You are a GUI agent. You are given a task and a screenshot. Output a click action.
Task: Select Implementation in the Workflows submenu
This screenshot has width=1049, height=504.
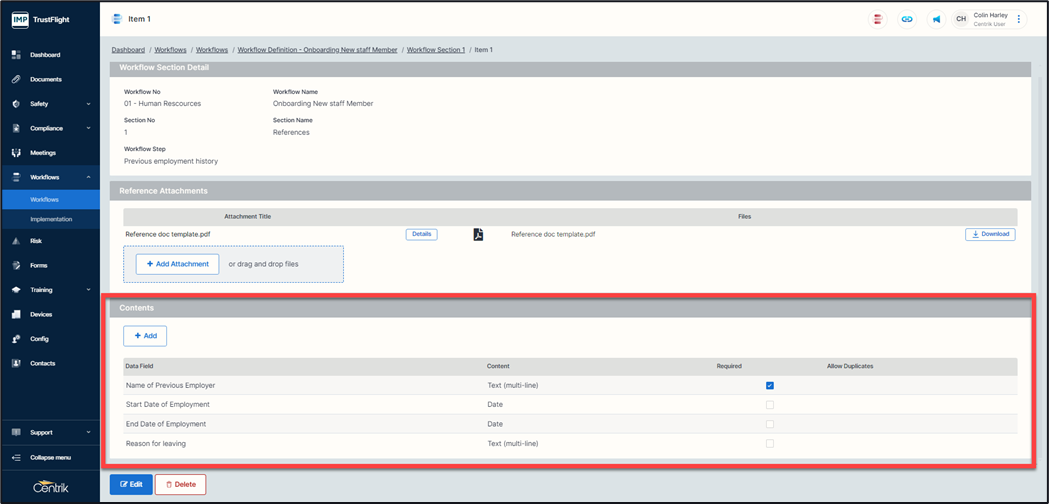click(x=51, y=219)
